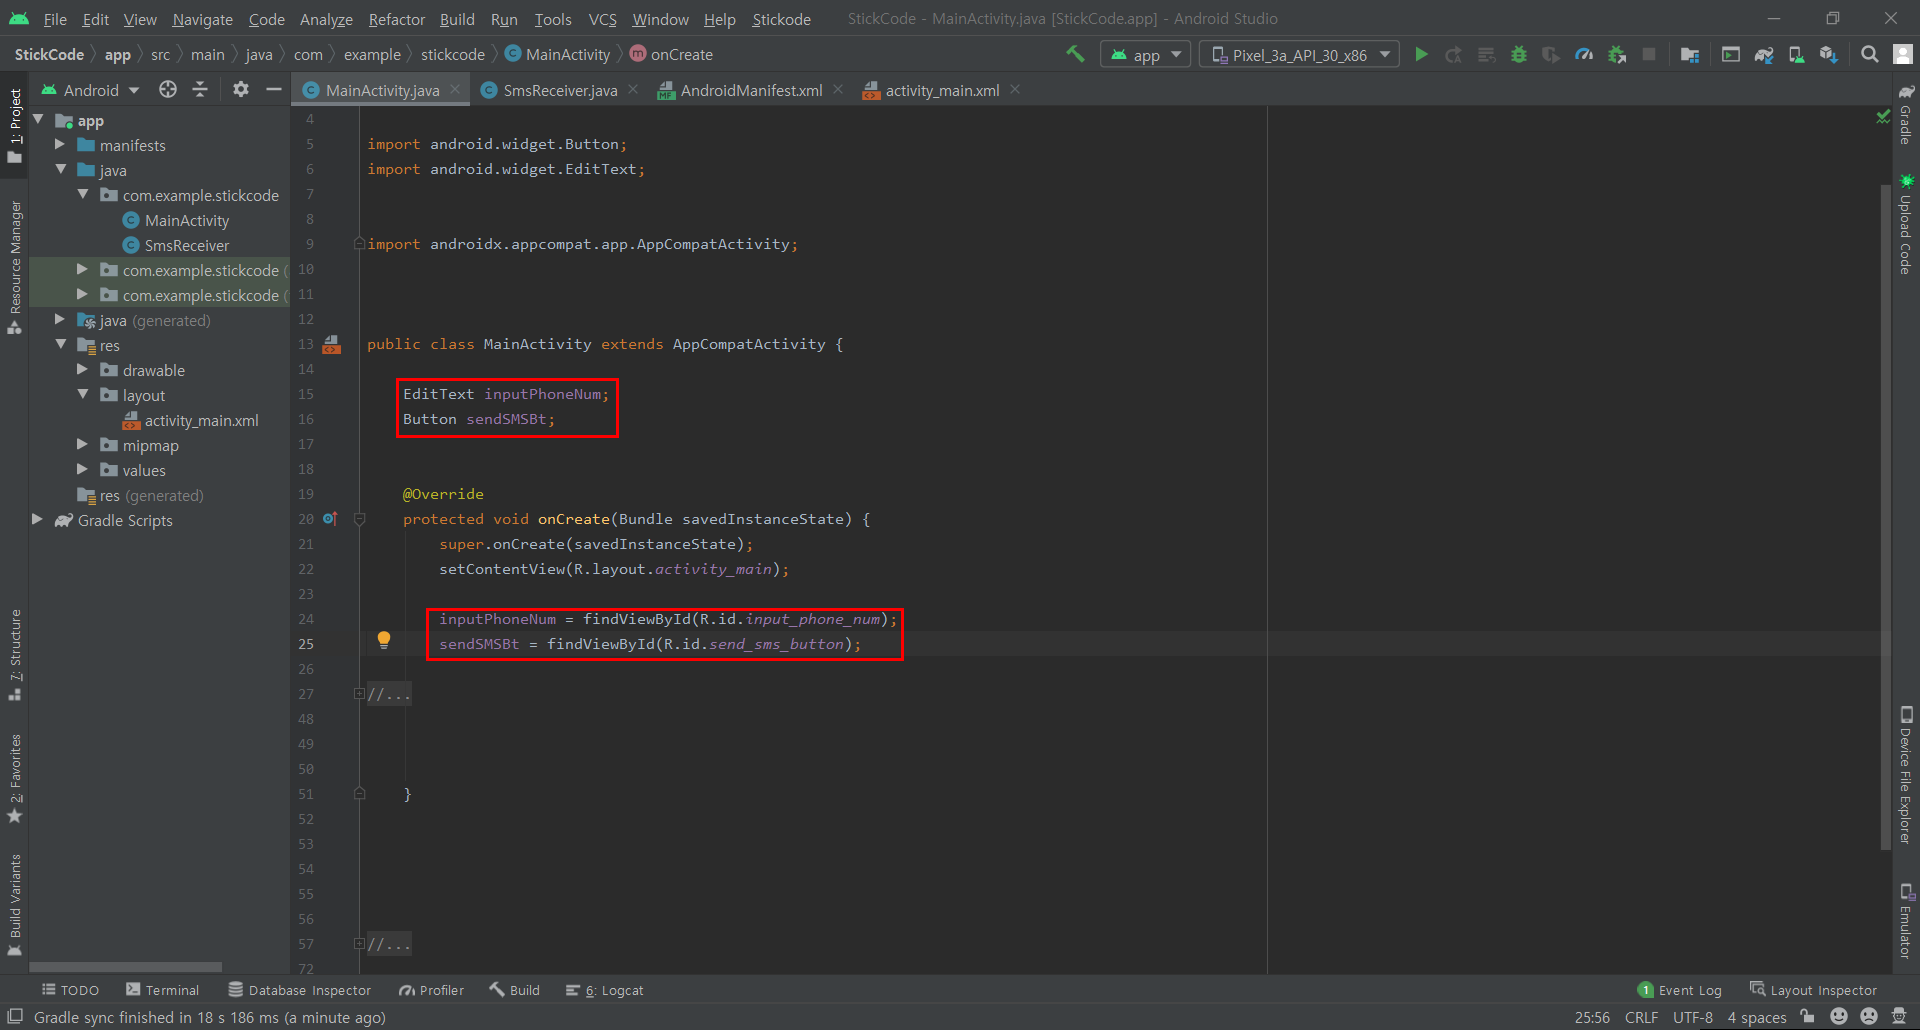Click the happy smiley feedback icon
Screen dimensions: 1920x1030
pyautogui.click(x=1839, y=1016)
